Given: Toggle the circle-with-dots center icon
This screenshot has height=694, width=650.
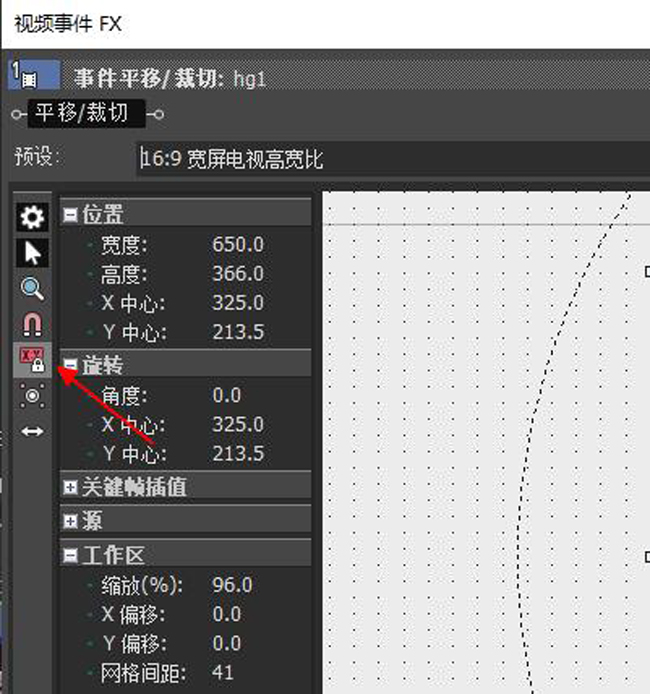Looking at the screenshot, I should (32, 396).
